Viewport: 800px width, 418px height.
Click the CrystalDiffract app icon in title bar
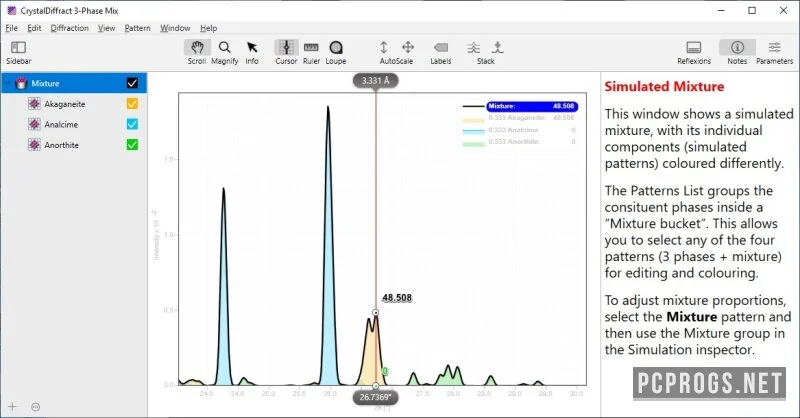point(11,10)
